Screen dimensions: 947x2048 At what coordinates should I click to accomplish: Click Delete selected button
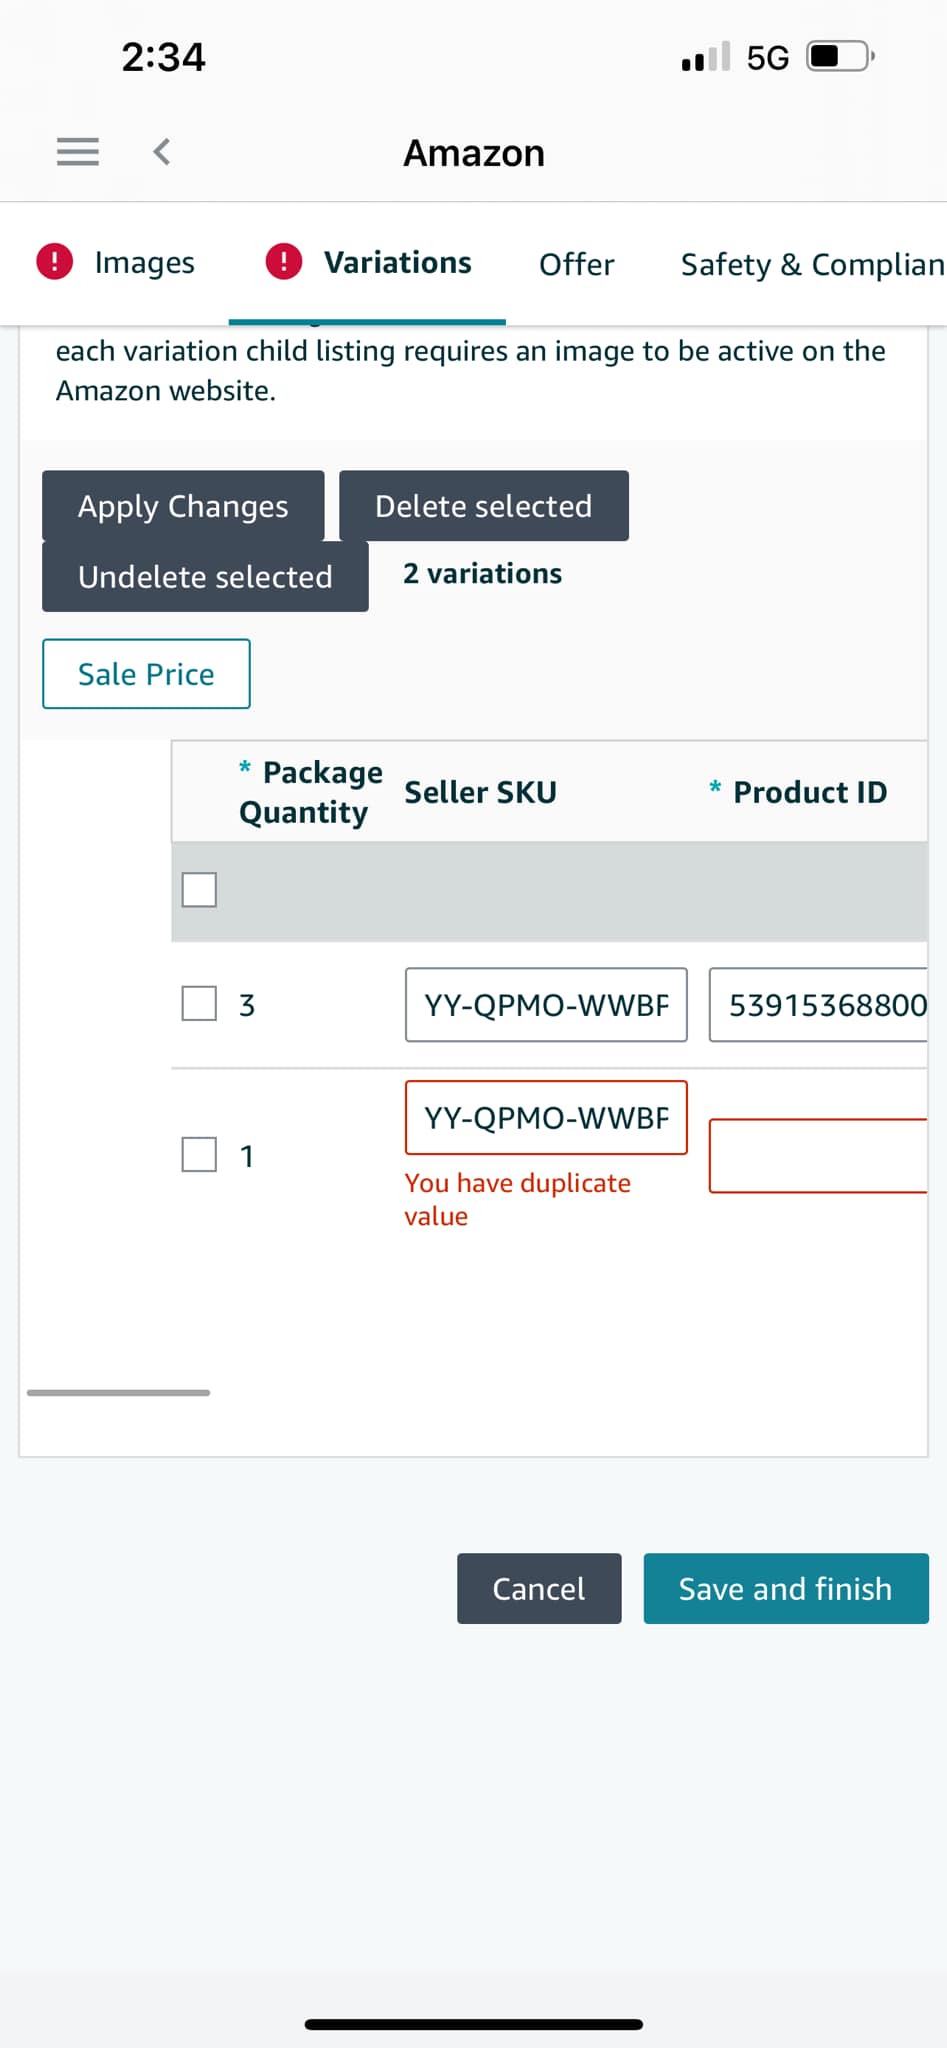coord(484,506)
